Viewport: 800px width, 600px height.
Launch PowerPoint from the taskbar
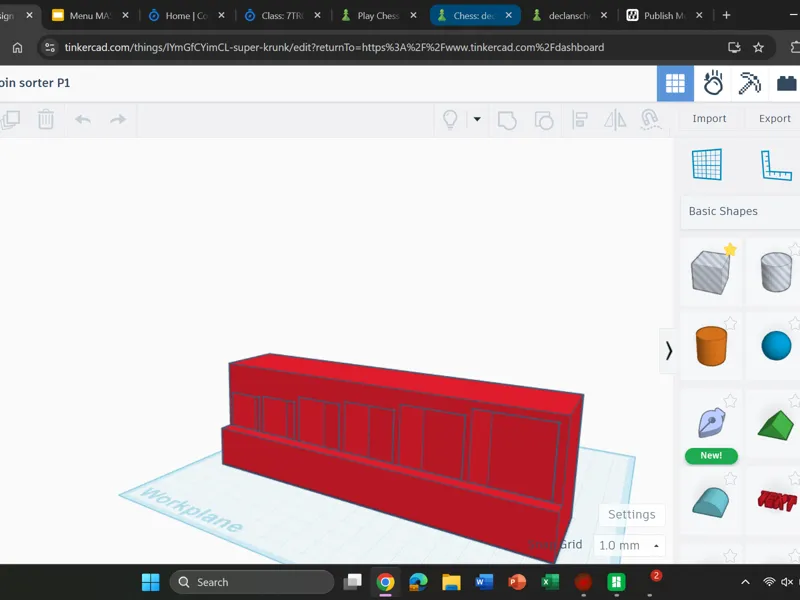[x=517, y=582]
